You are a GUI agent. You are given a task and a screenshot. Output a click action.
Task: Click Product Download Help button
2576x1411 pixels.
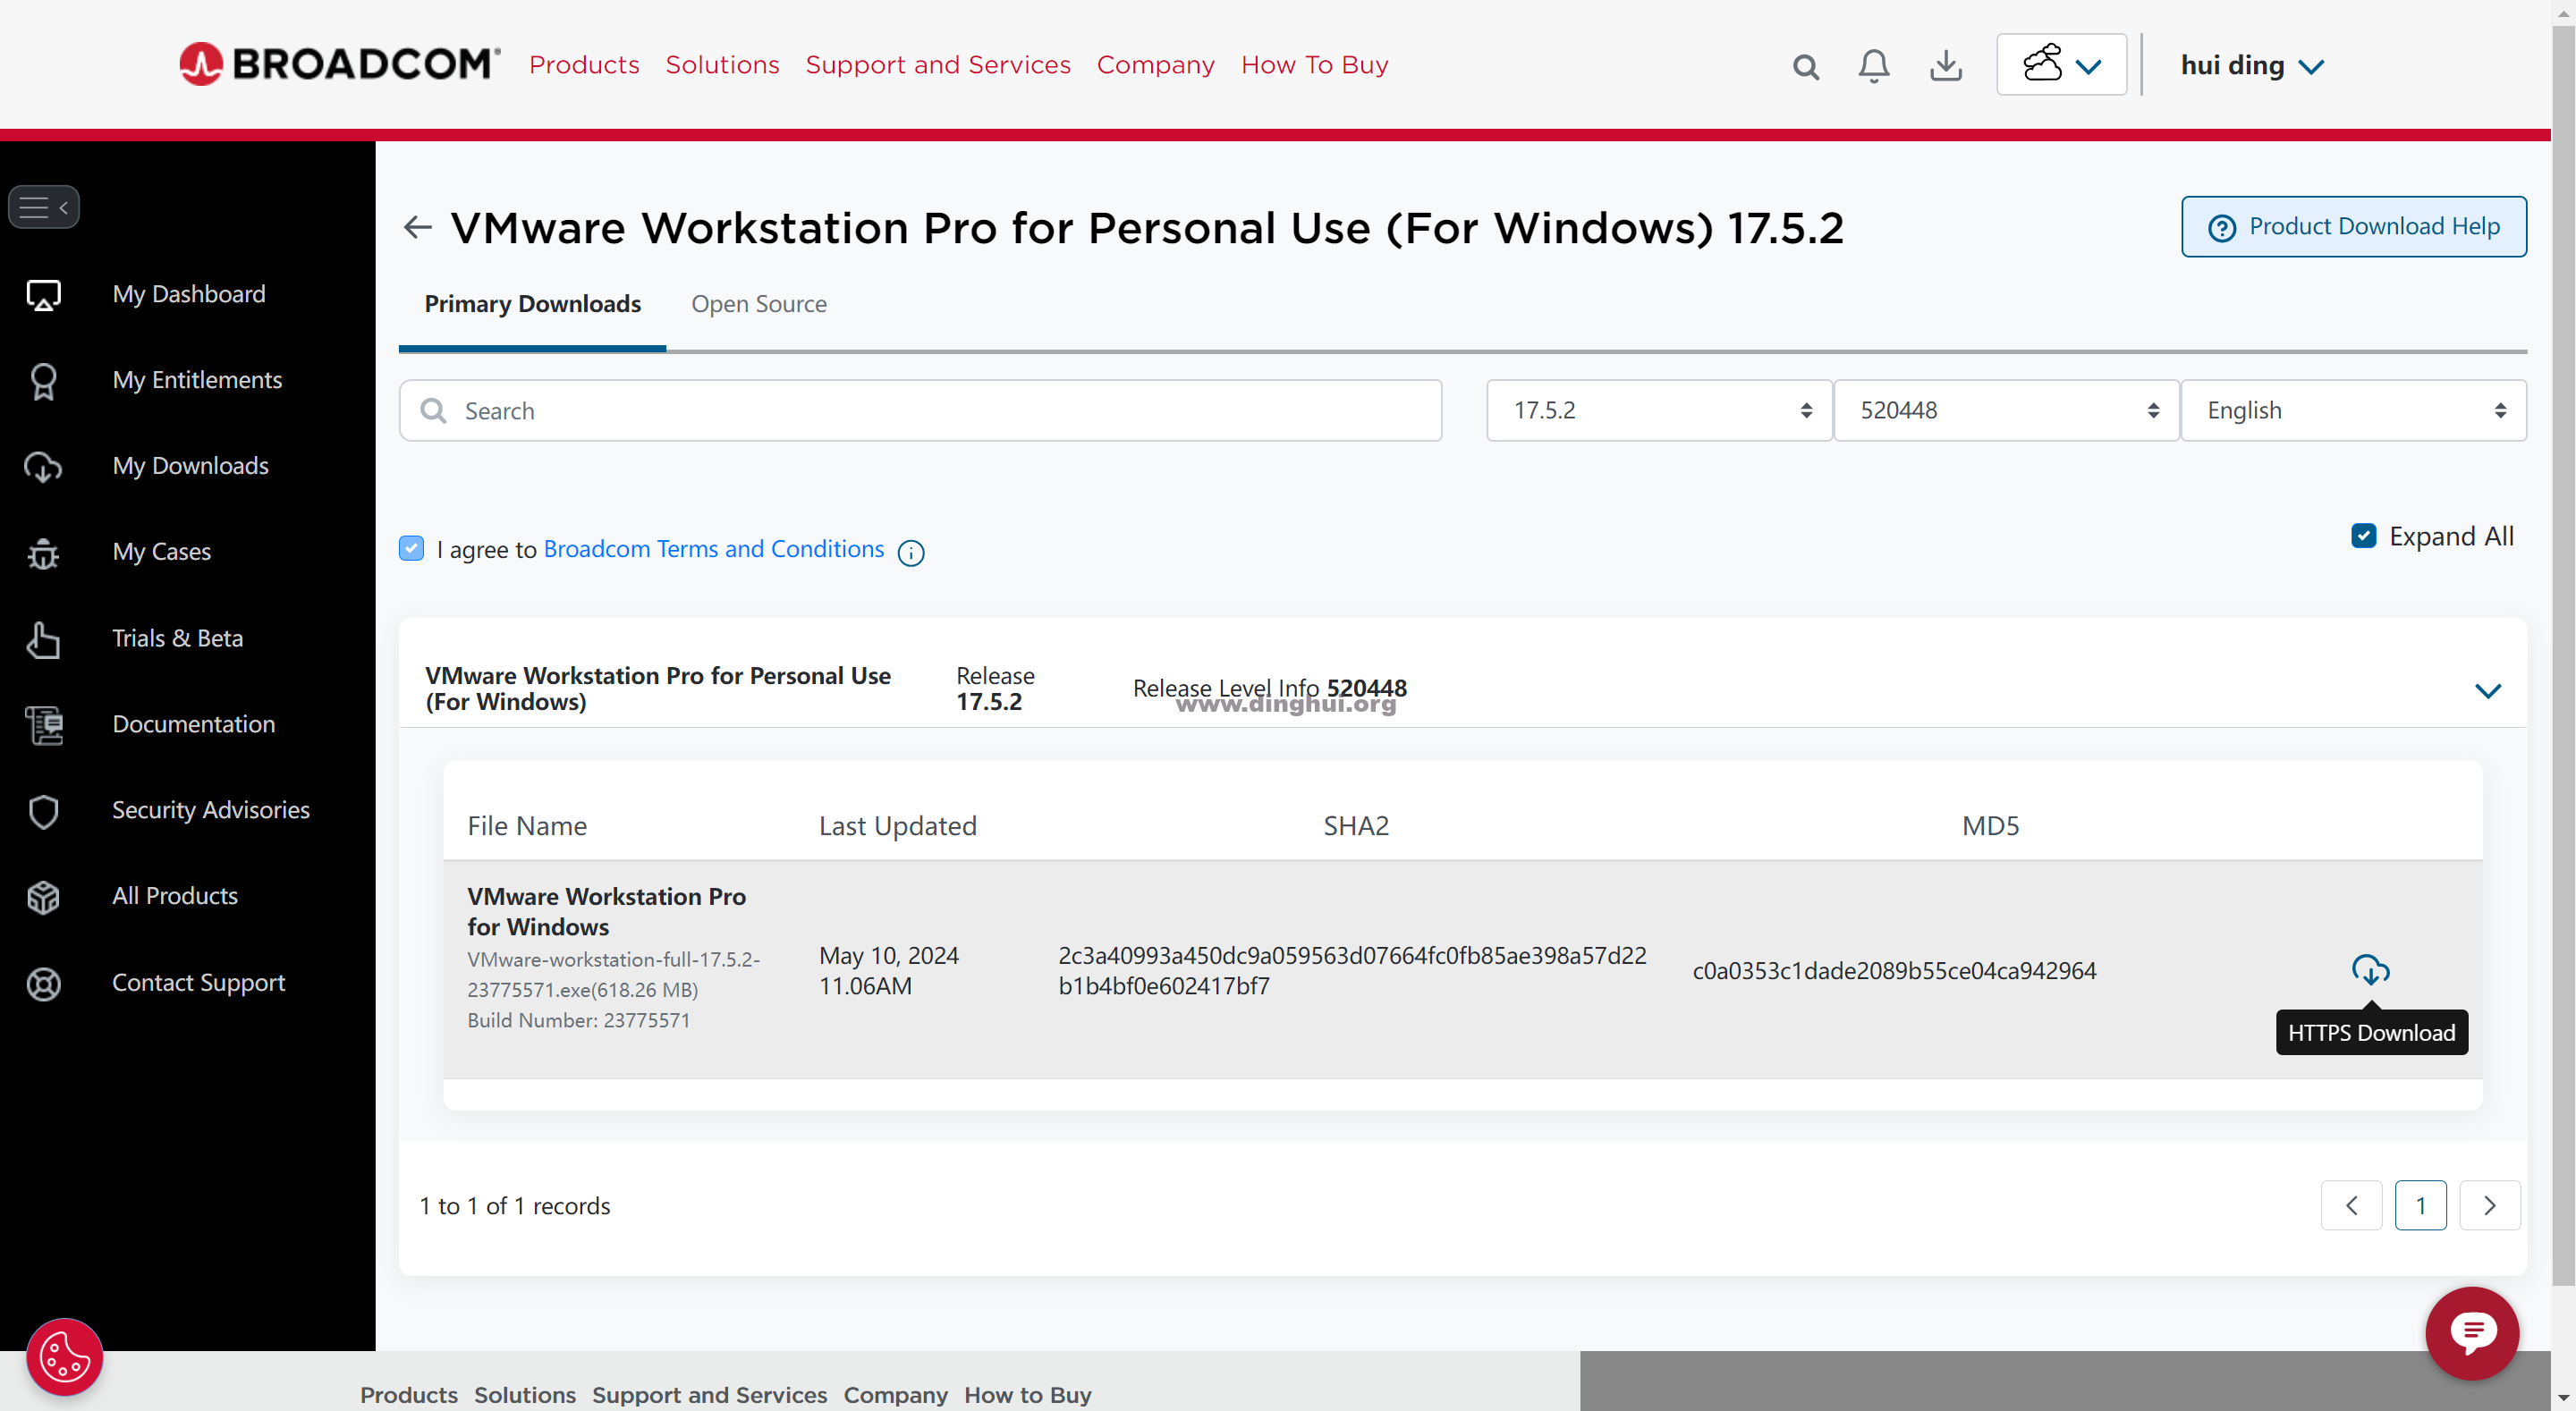(x=2353, y=227)
